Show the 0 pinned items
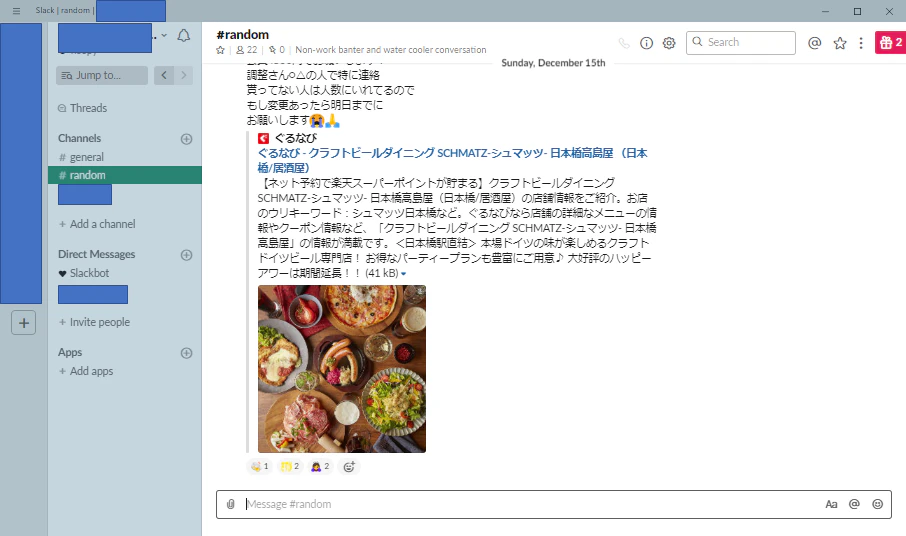Image resolution: width=906 pixels, height=536 pixels. pos(277,50)
